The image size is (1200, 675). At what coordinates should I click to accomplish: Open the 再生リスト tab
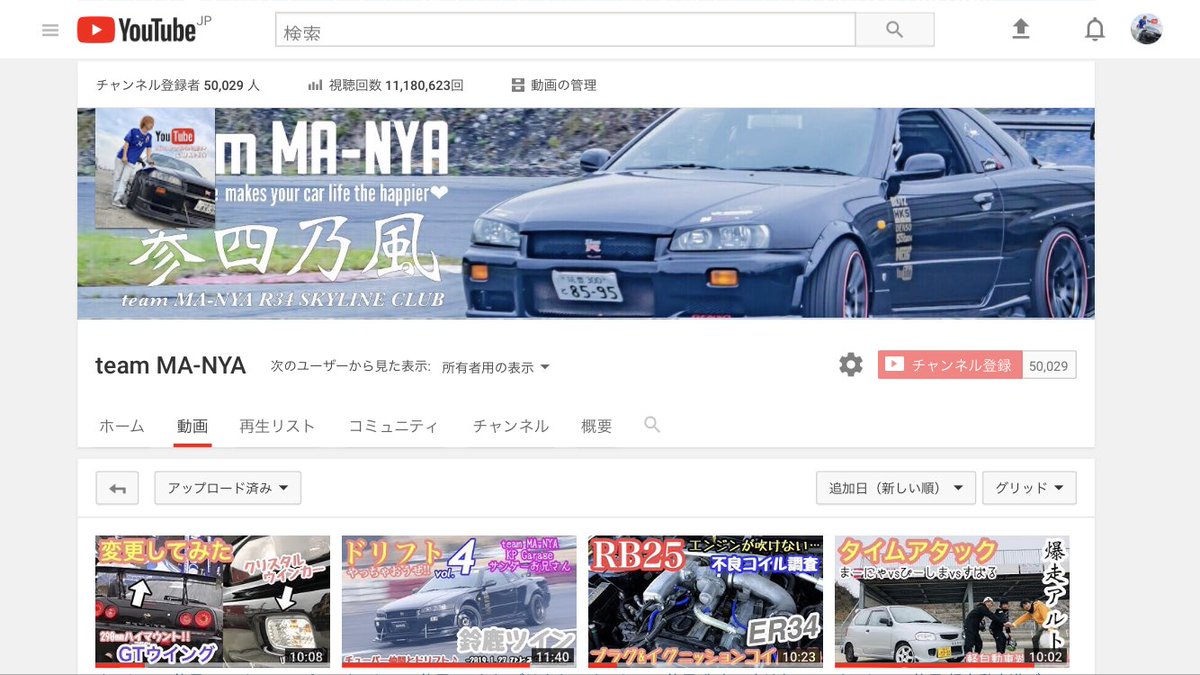tap(277, 426)
